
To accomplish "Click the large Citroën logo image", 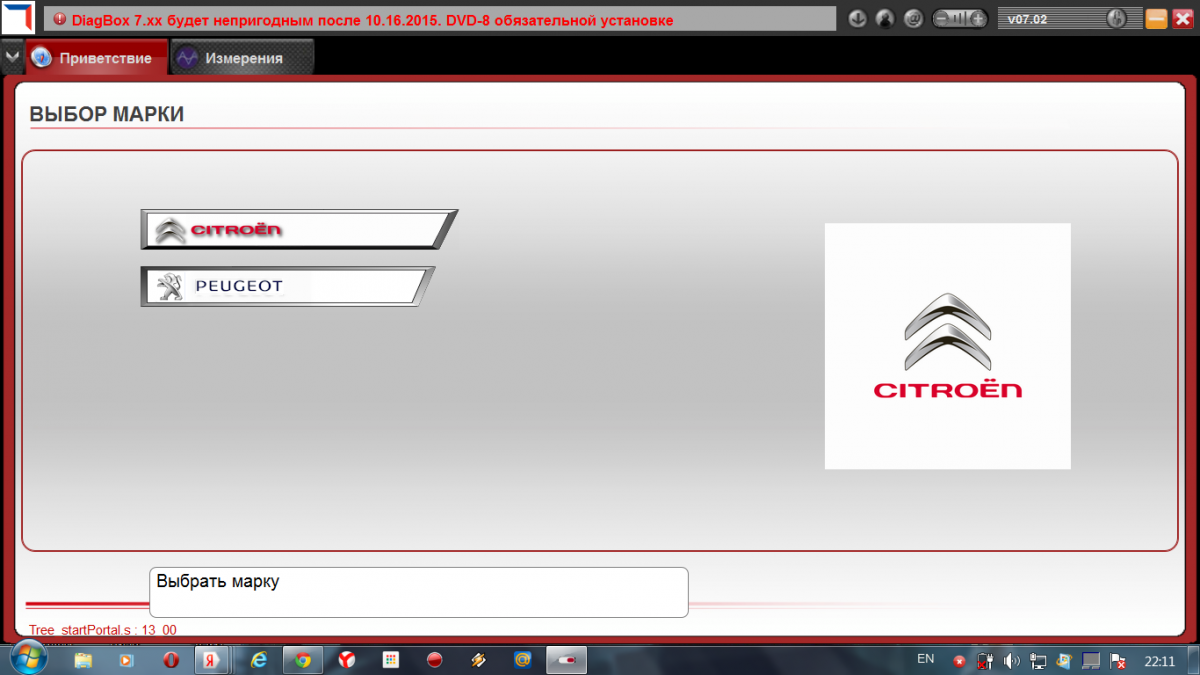I will [947, 346].
